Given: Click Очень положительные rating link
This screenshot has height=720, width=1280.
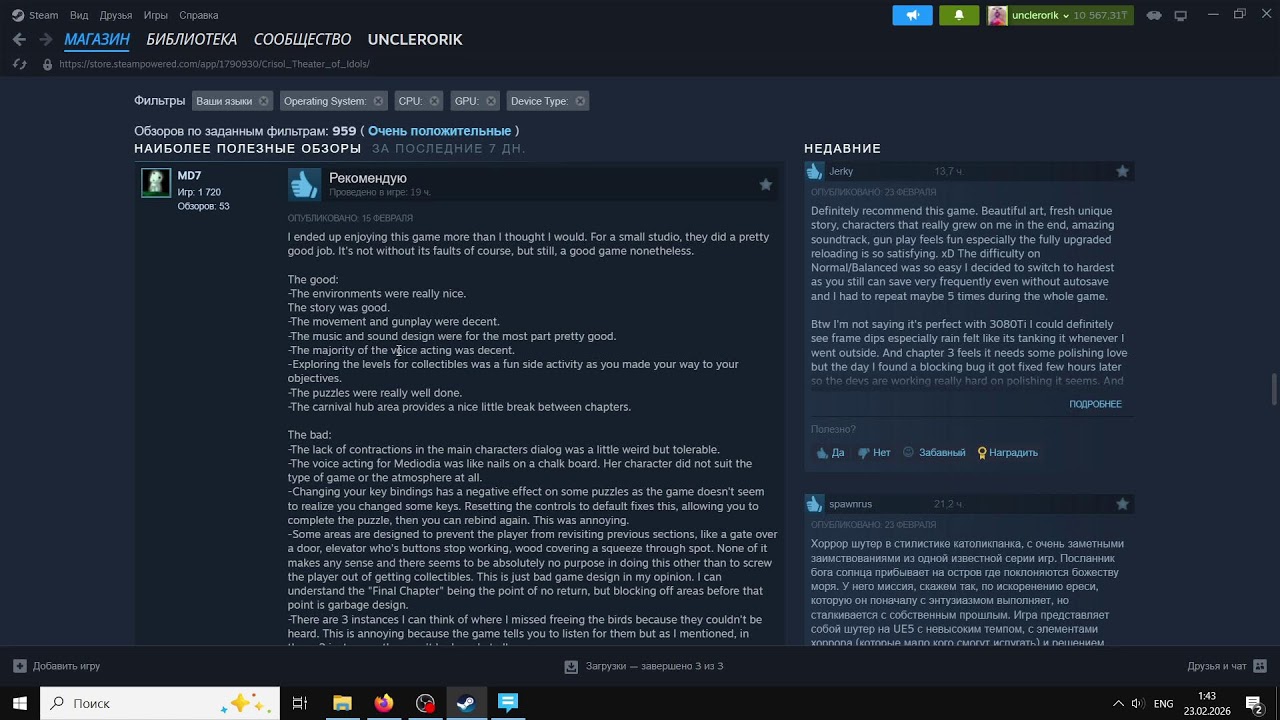Looking at the screenshot, I should point(439,131).
